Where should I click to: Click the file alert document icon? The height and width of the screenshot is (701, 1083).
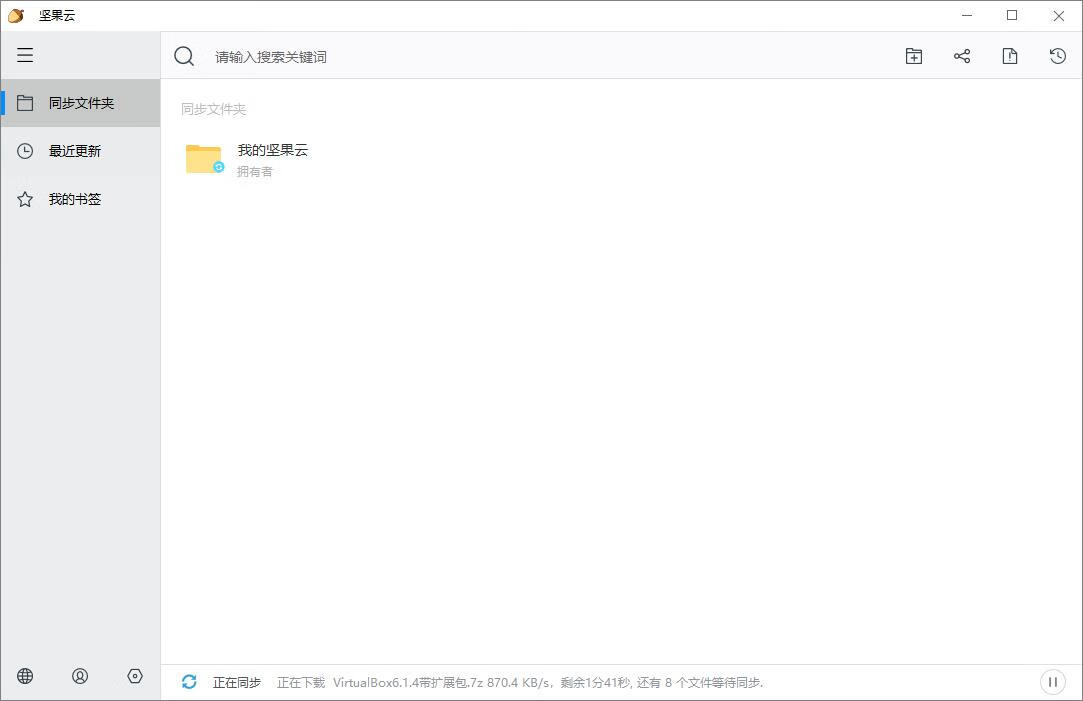tap(1010, 56)
